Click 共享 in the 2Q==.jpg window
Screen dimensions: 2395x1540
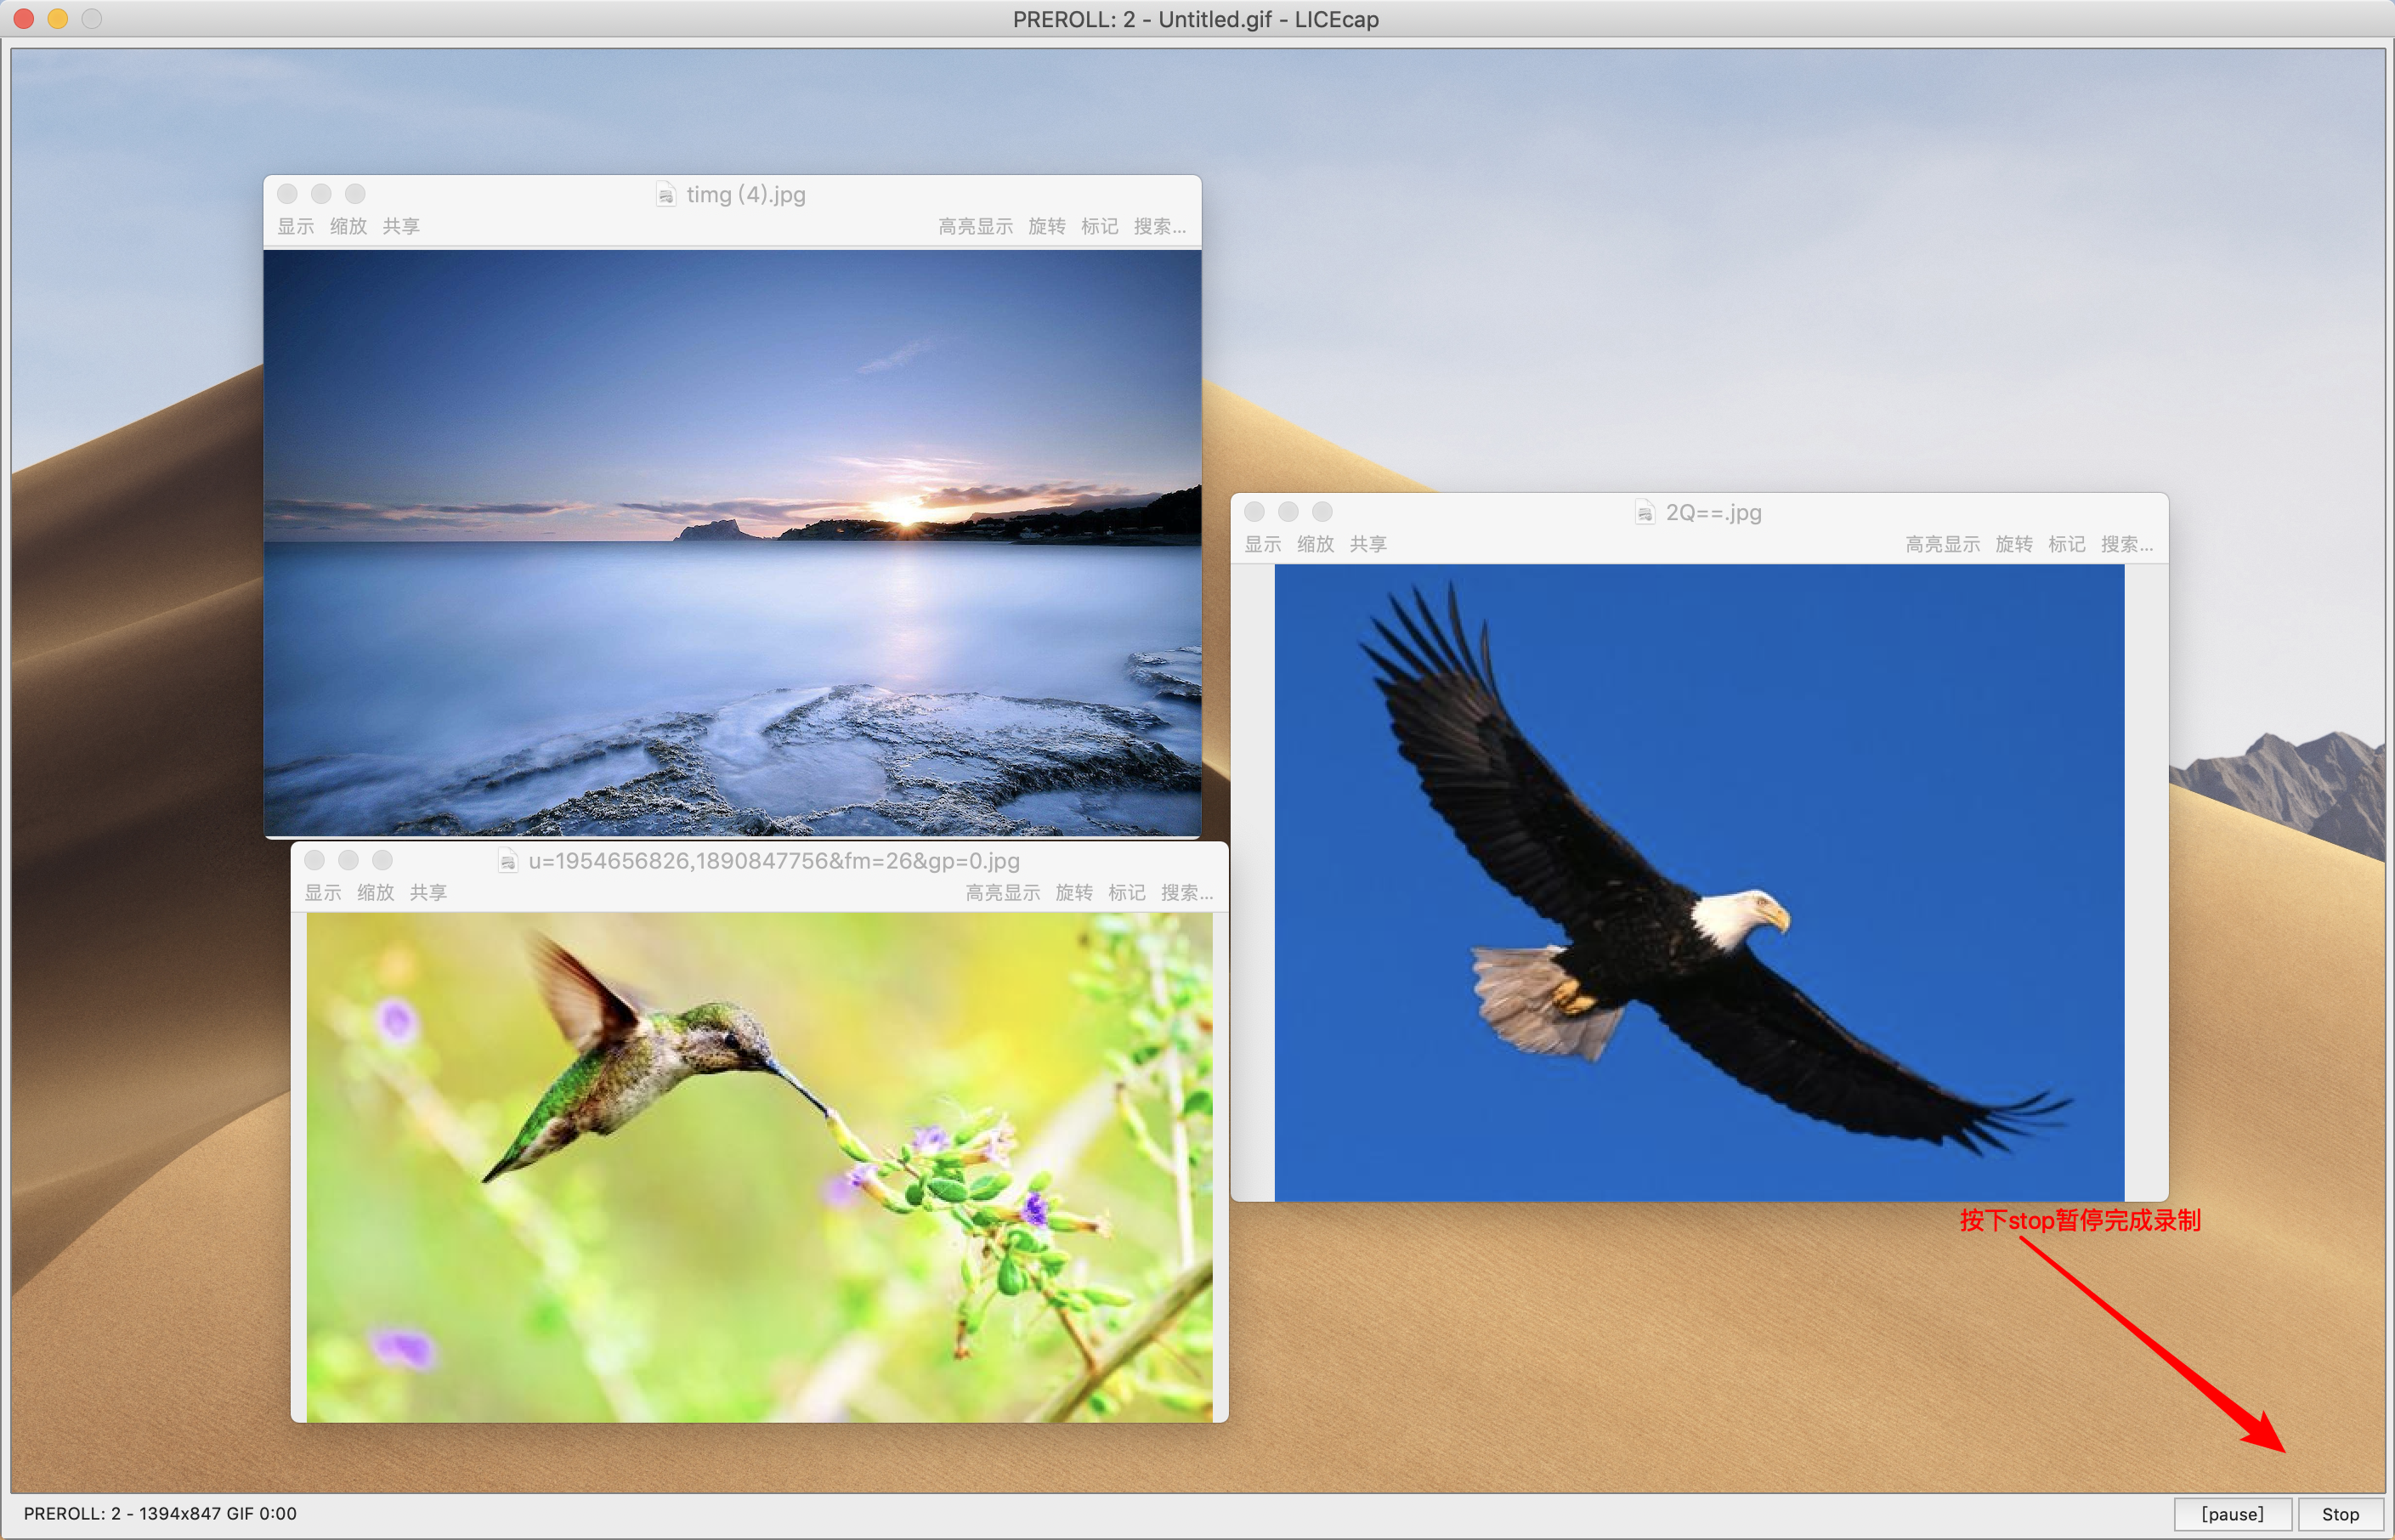[x=1368, y=544]
